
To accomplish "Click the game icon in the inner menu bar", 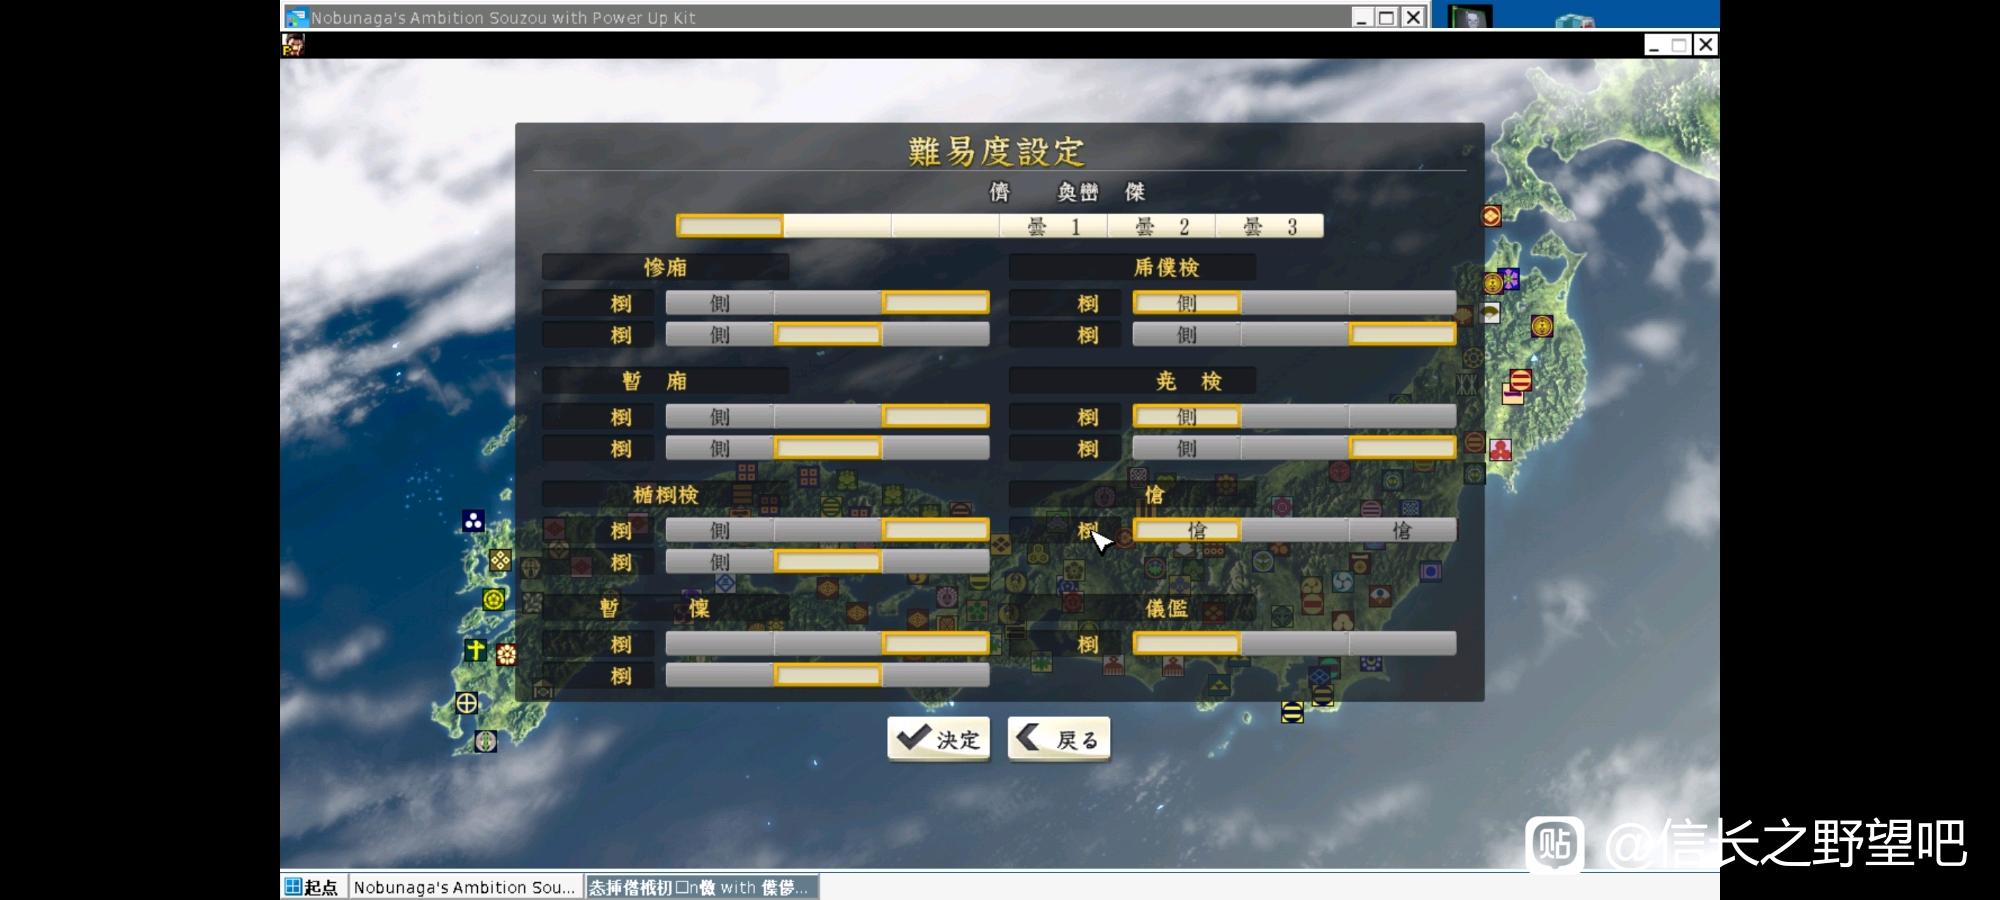I will click(293, 45).
